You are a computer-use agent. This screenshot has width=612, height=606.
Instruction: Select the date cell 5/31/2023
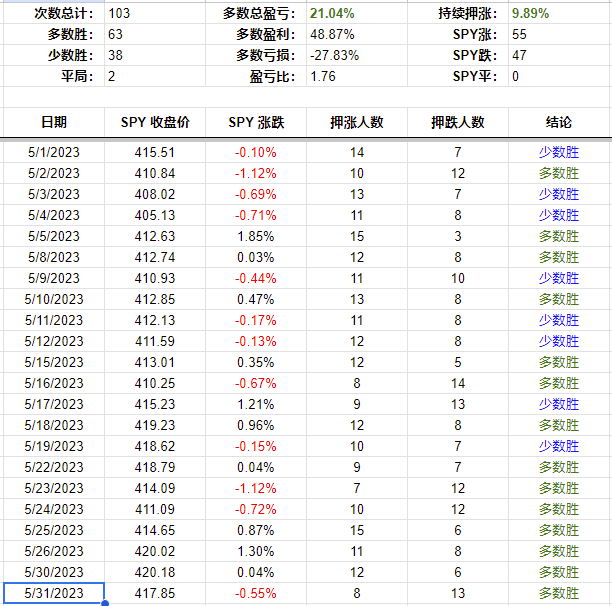click(54, 593)
